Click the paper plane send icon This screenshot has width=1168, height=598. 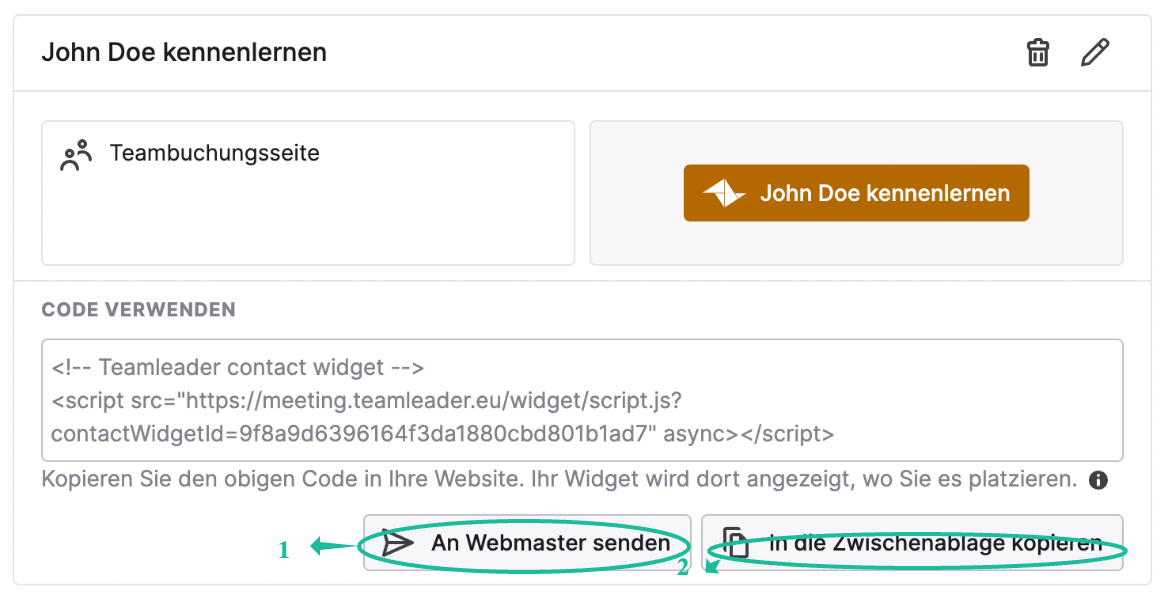pos(397,543)
